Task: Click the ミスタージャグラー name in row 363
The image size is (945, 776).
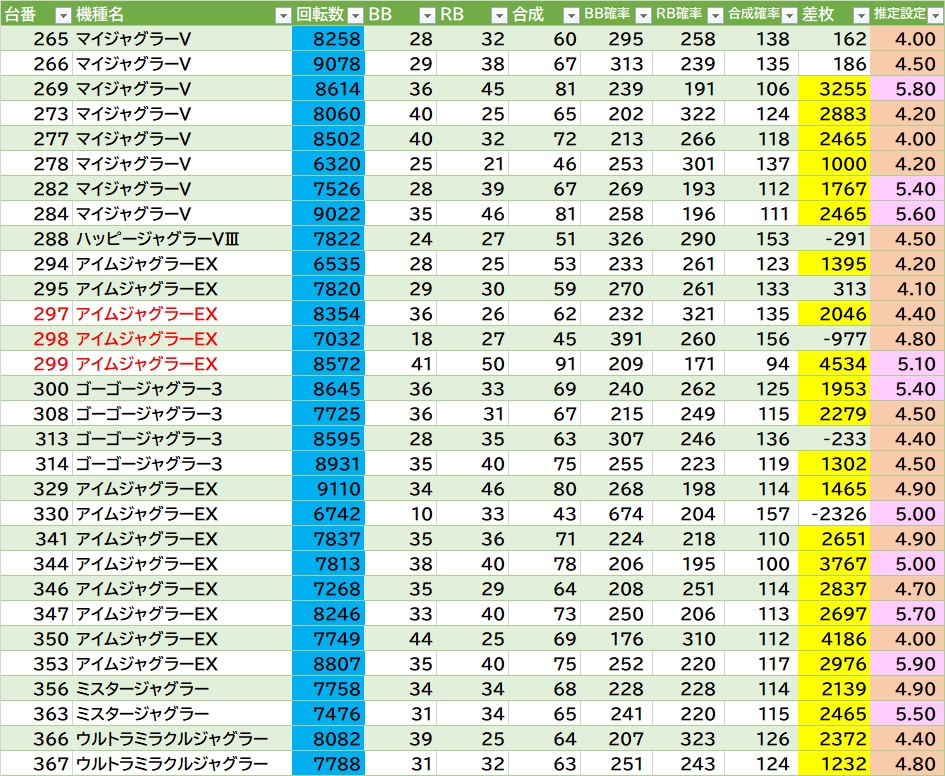Action: pyautogui.click(x=182, y=714)
